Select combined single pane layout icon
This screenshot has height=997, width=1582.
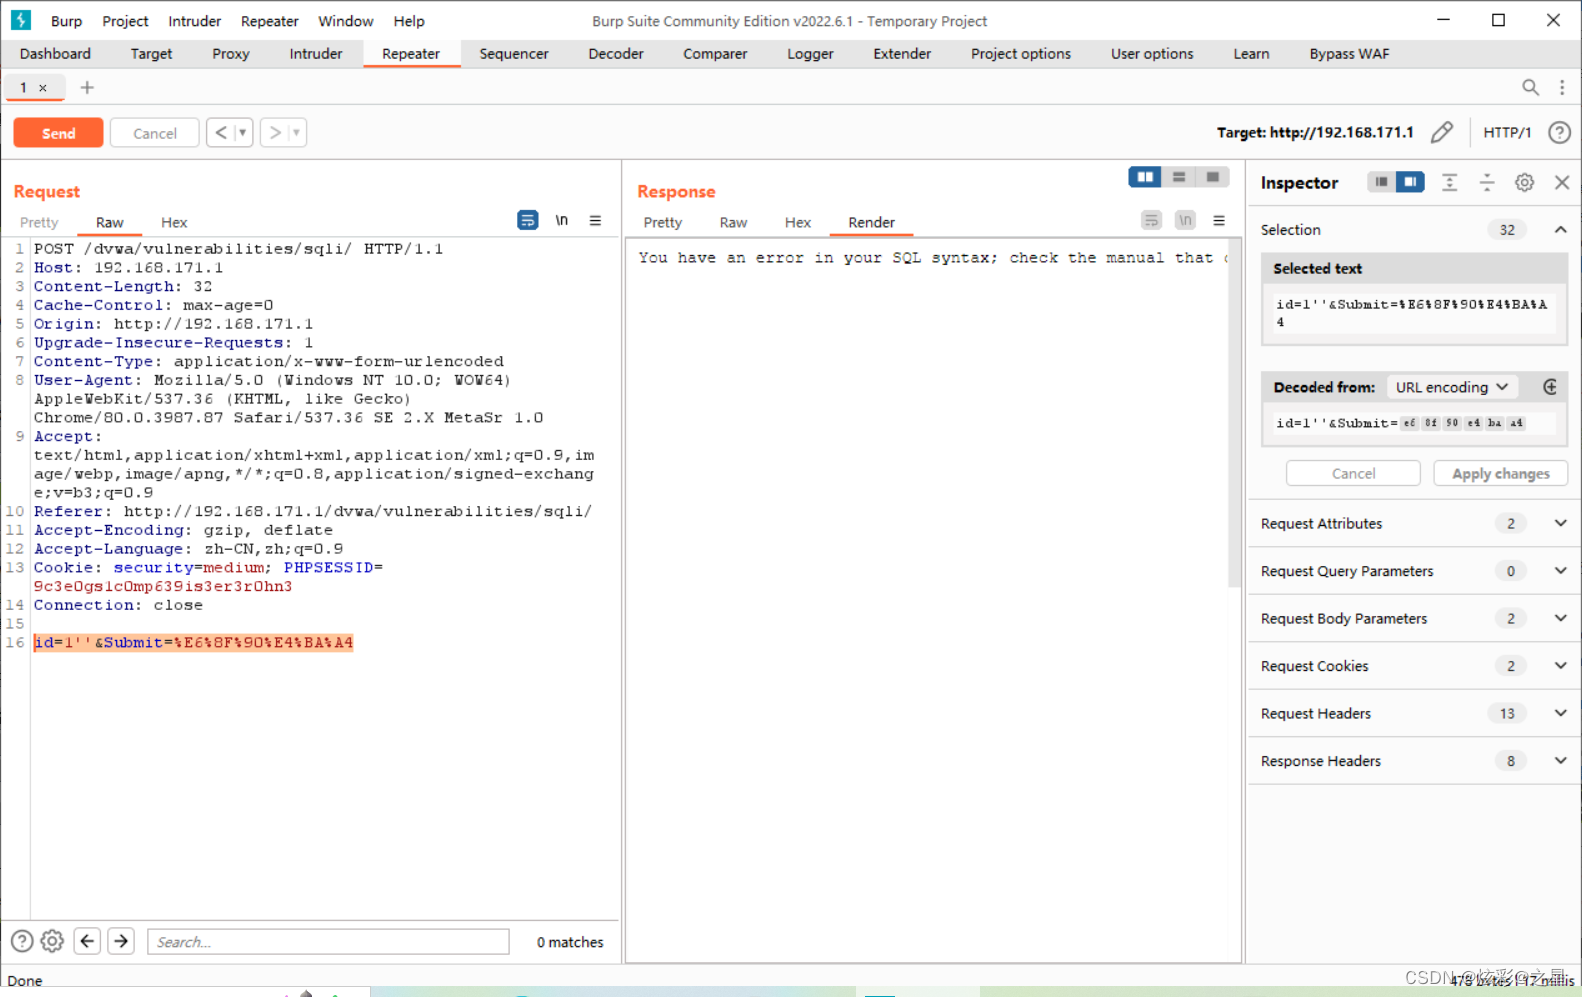1212,177
